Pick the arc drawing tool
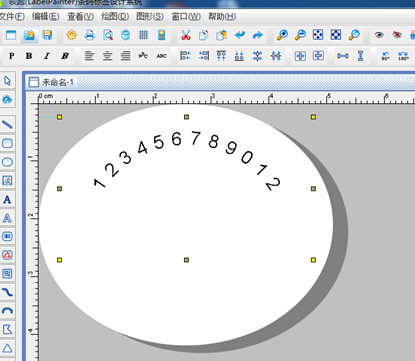Screen dimensions: 415x361 coord(7,311)
